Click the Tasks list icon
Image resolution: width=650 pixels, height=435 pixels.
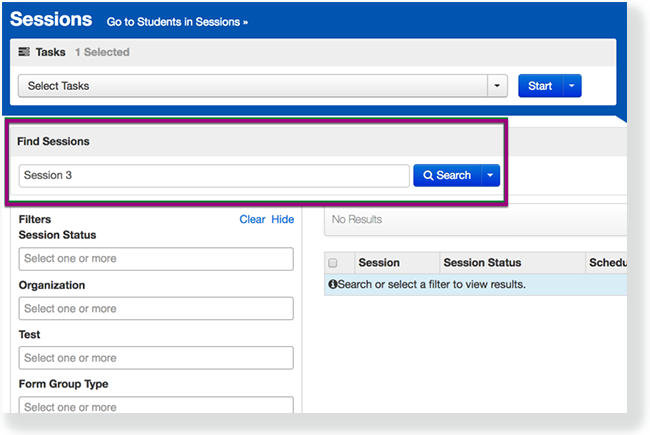[24, 52]
